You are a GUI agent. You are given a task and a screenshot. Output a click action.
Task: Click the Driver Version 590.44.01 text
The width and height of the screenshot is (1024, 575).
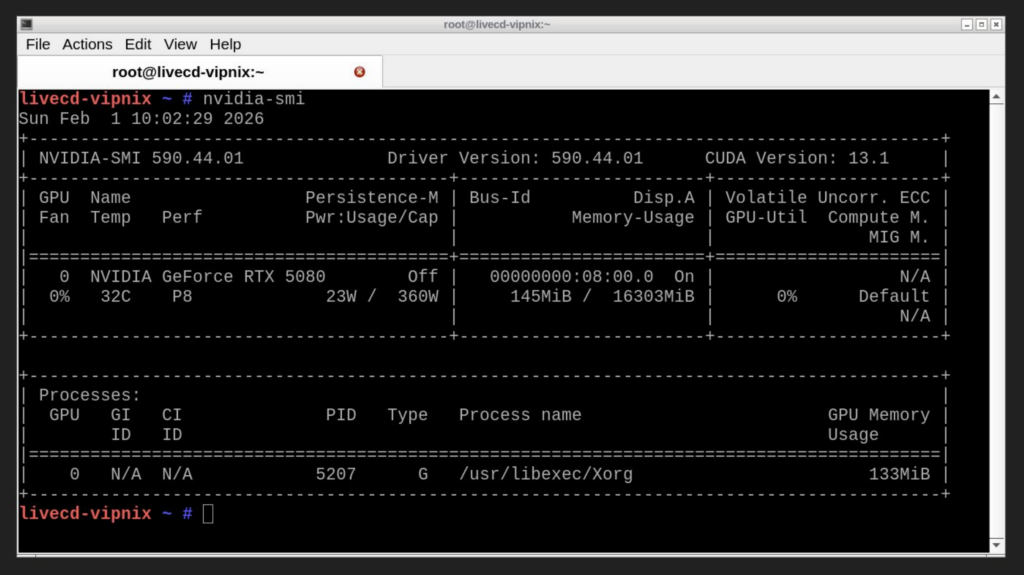coord(515,158)
